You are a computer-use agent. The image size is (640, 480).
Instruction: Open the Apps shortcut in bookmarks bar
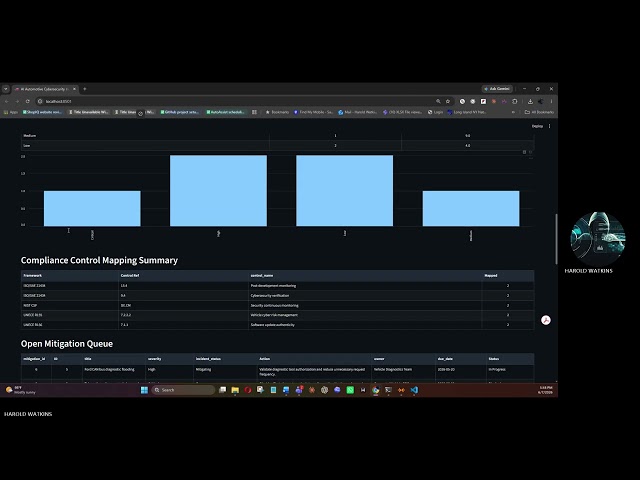coord(11,112)
